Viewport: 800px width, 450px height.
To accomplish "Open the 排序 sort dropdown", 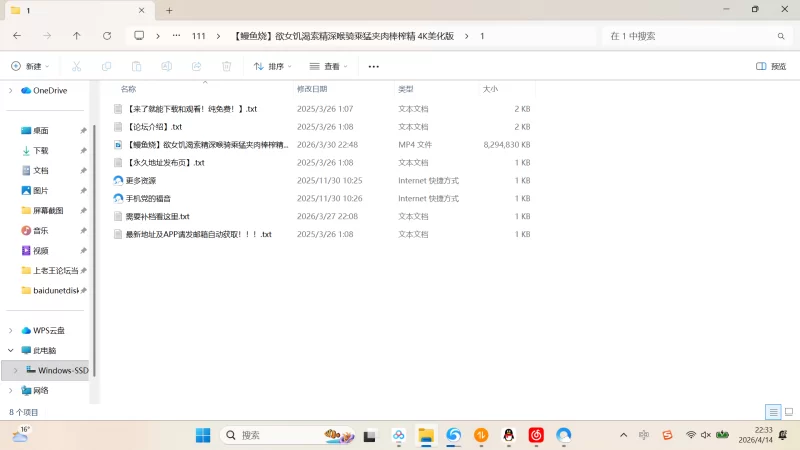I will [273, 66].
